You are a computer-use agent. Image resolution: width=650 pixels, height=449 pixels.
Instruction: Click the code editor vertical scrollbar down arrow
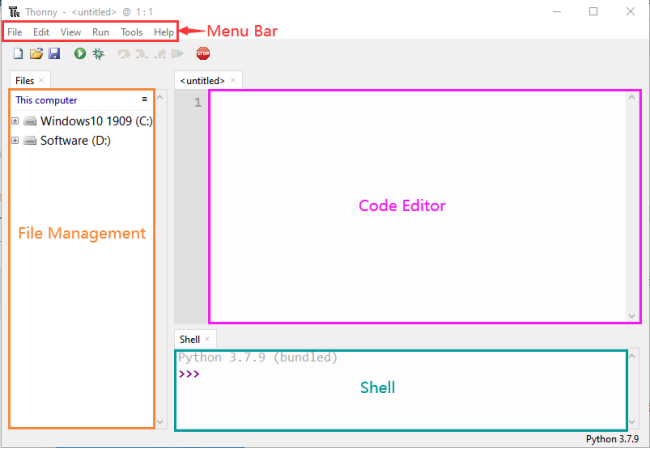(632, 316)
